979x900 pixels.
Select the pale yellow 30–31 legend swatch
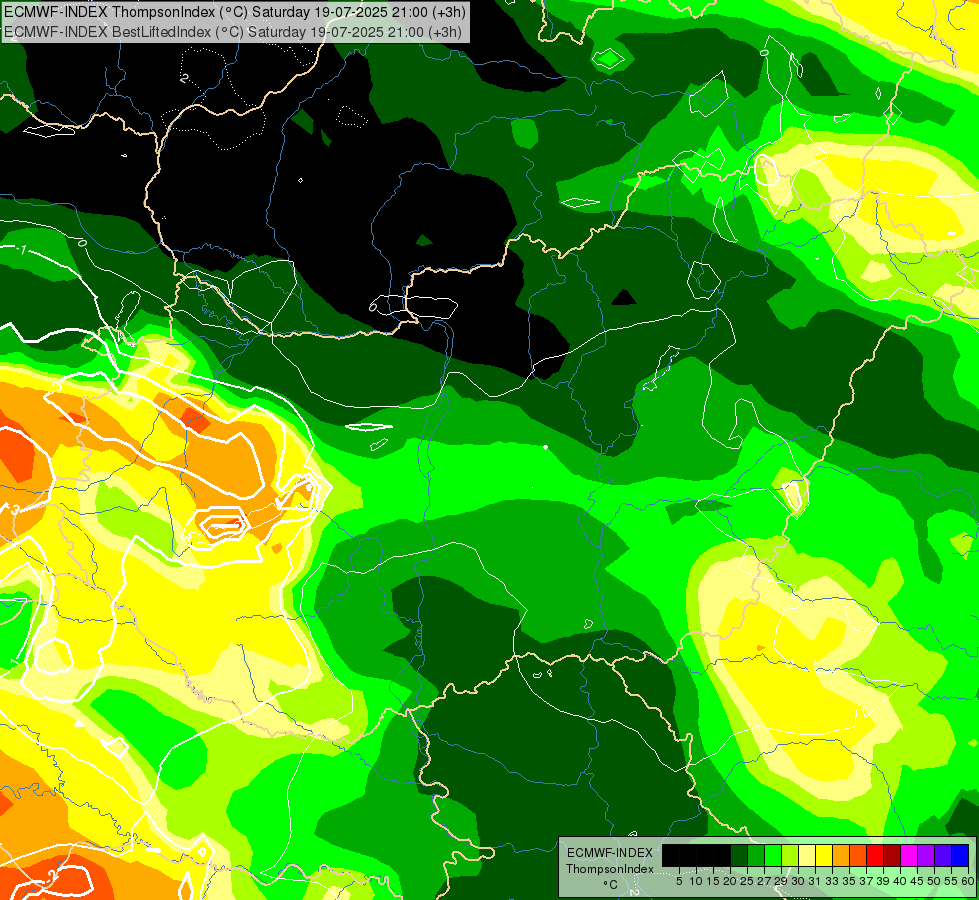coord(807,855)
